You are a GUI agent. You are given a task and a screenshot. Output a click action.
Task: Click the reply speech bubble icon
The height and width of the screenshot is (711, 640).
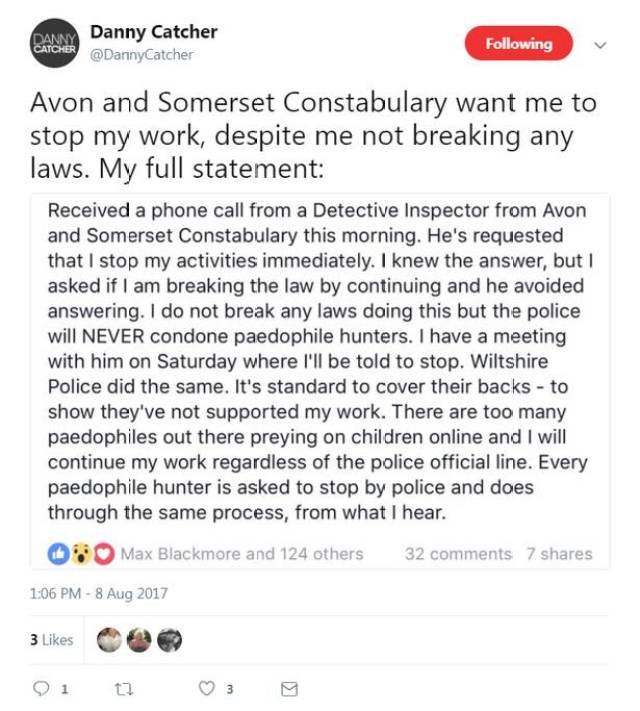coord(42,688)
